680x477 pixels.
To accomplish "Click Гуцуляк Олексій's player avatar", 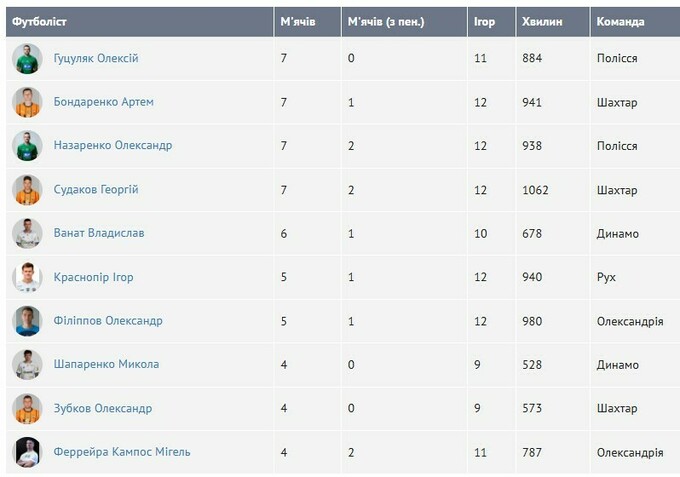I will pos(27,59).
